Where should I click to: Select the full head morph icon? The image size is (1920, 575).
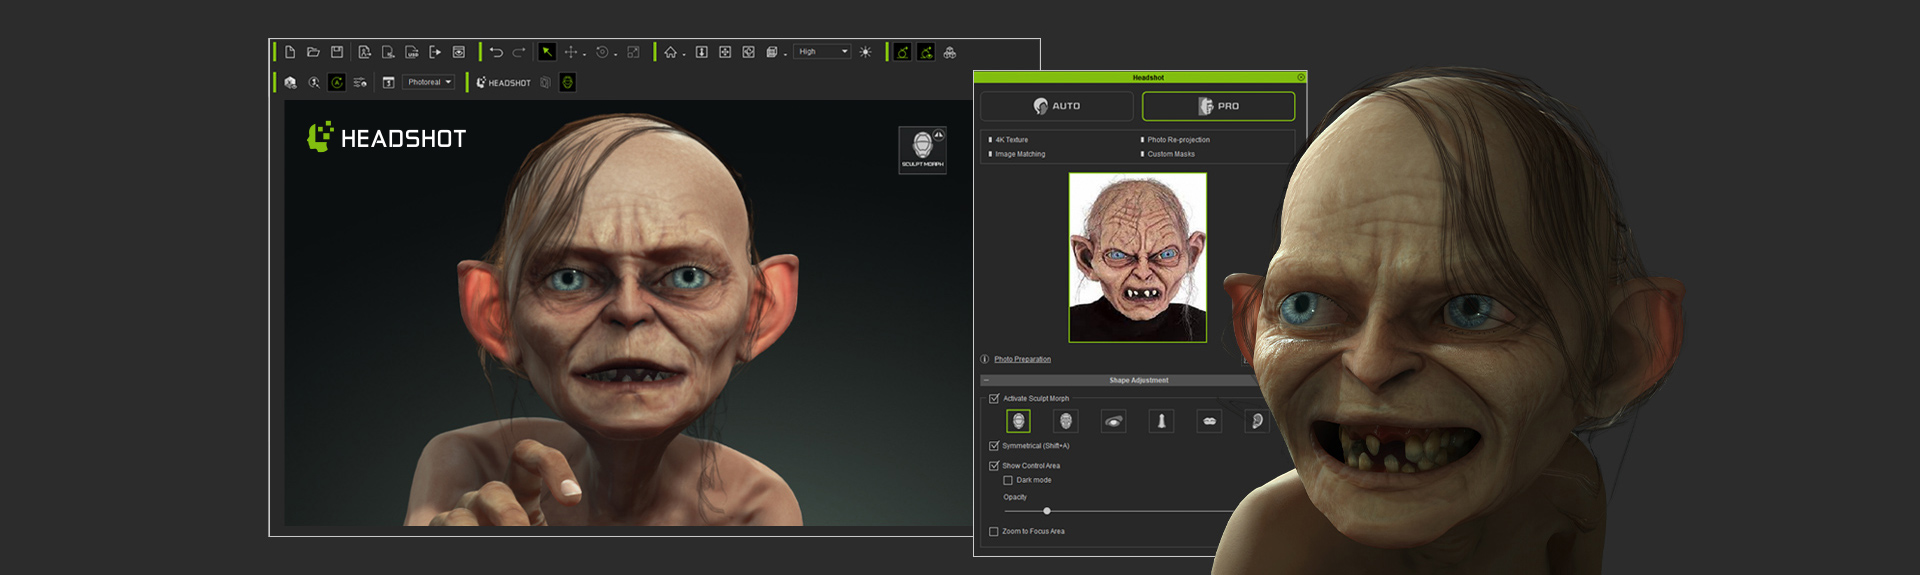coord(1018,421)
